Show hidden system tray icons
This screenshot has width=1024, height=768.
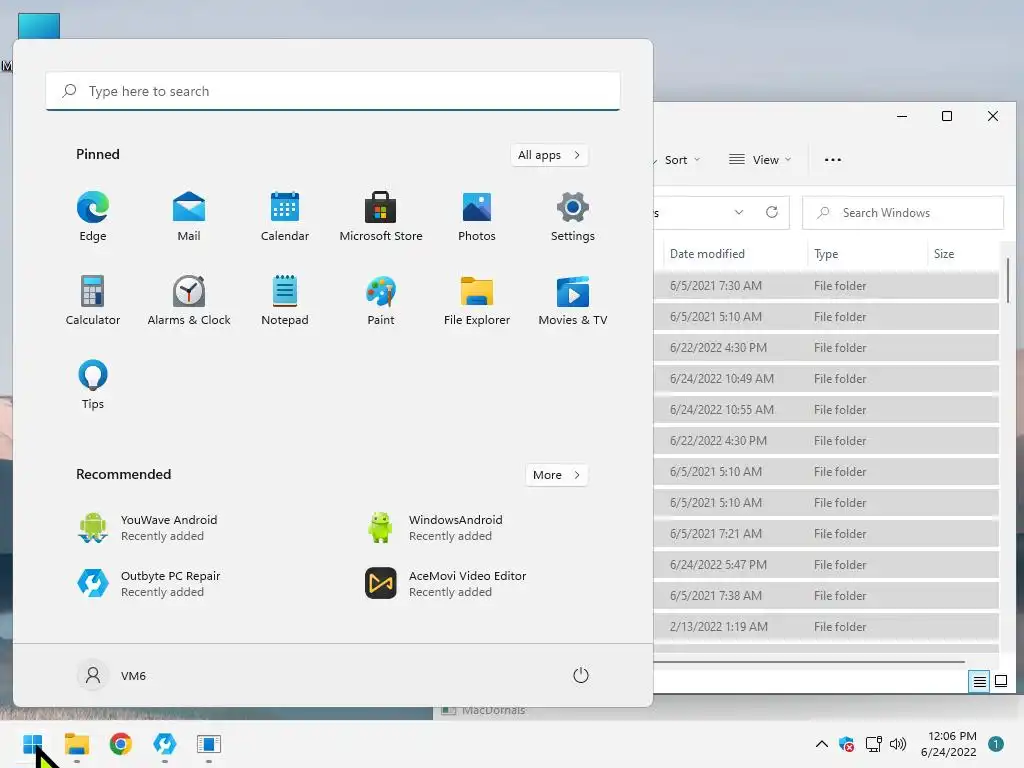[x=822, y=744]
